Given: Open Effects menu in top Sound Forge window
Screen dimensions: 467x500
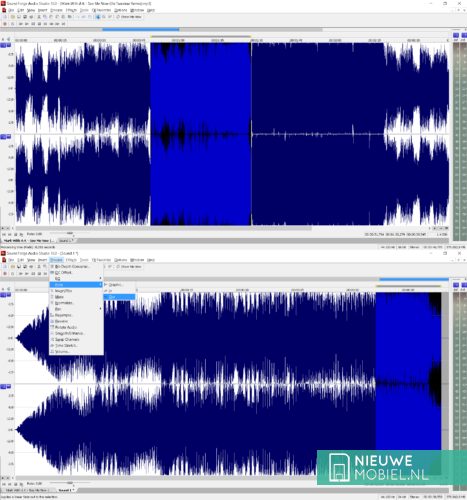Looking at the screenshot, I should click(71, 10).
